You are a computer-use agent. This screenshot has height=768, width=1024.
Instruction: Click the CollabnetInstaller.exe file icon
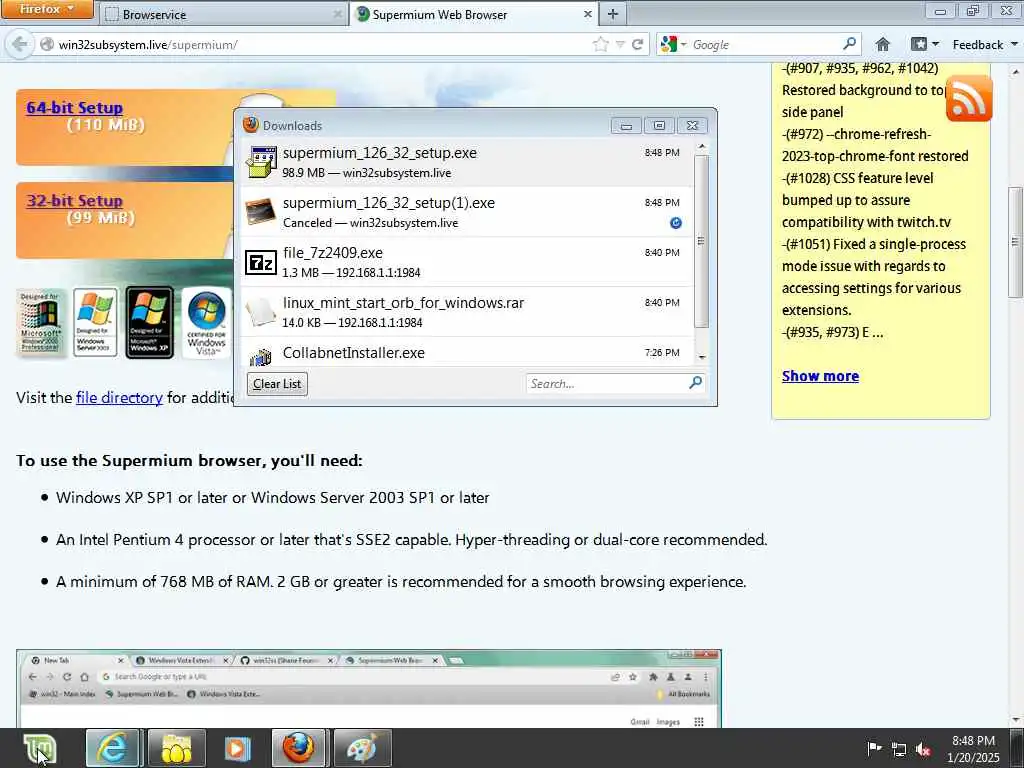click(x=261, y=357)
